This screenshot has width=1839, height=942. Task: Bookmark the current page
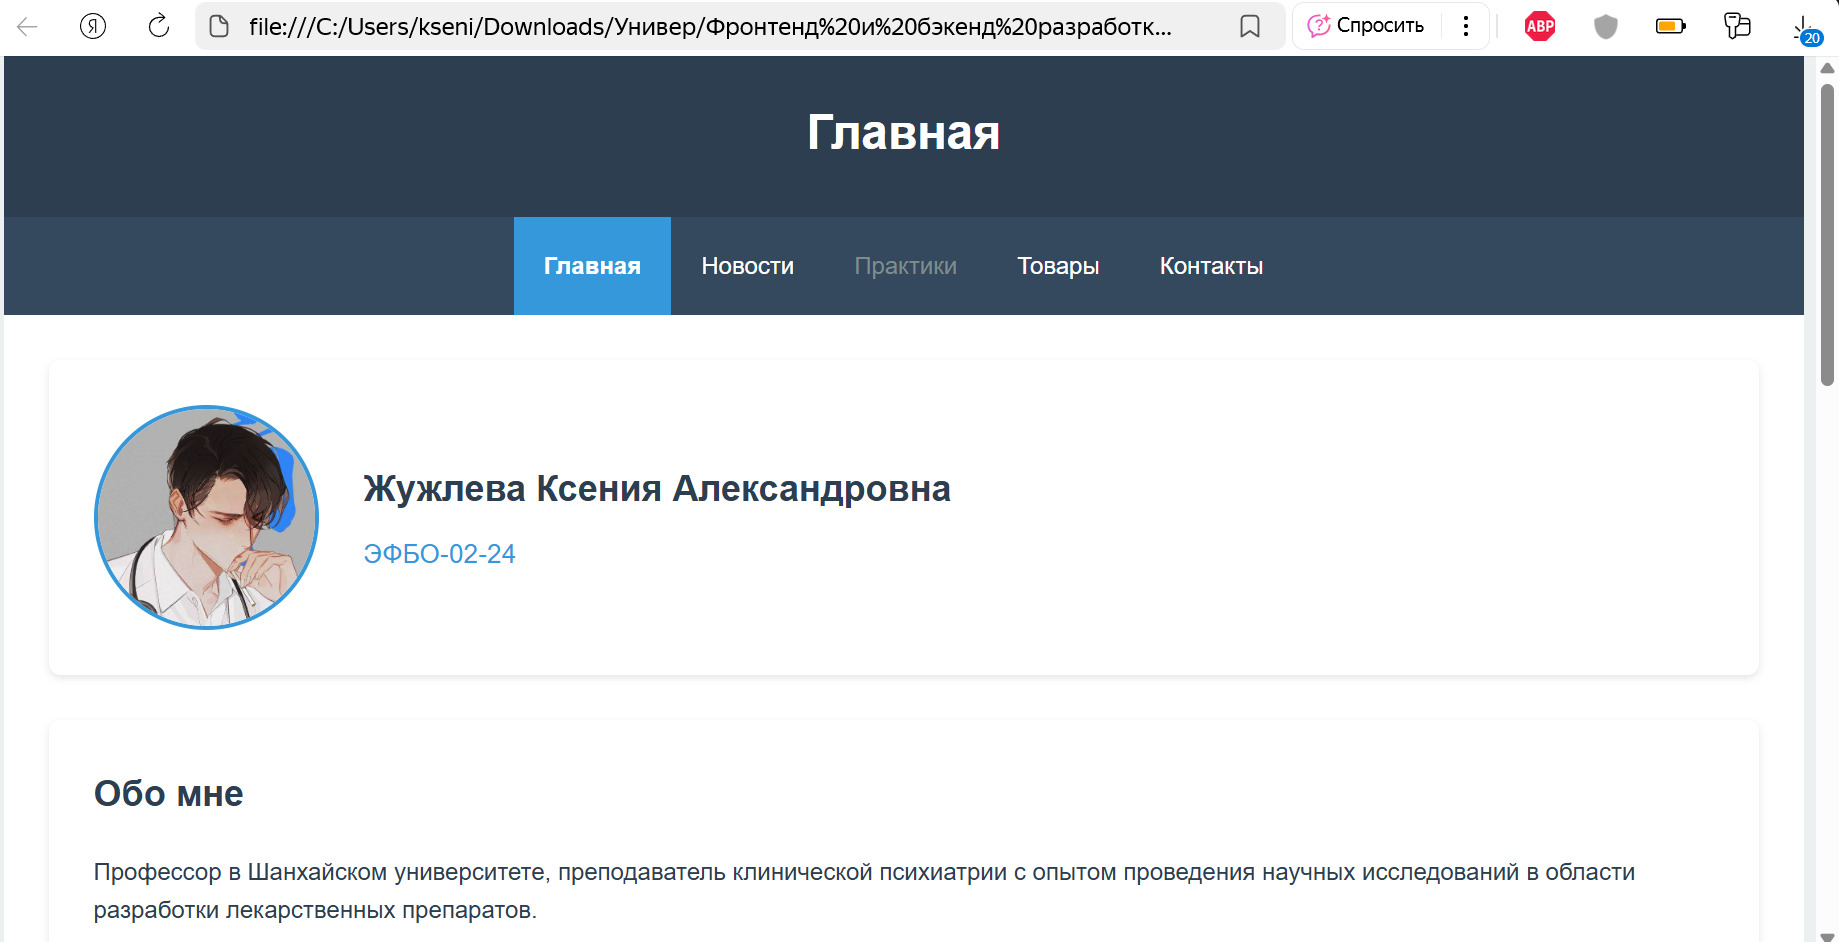pyautogui.click(x=1250, y=27)
